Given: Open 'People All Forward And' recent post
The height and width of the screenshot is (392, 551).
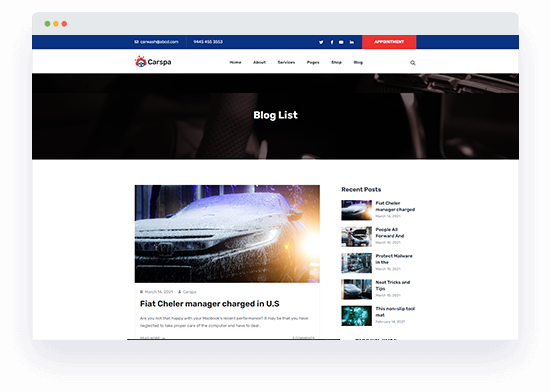Looking at the screenshot, I should coord(390,233).
